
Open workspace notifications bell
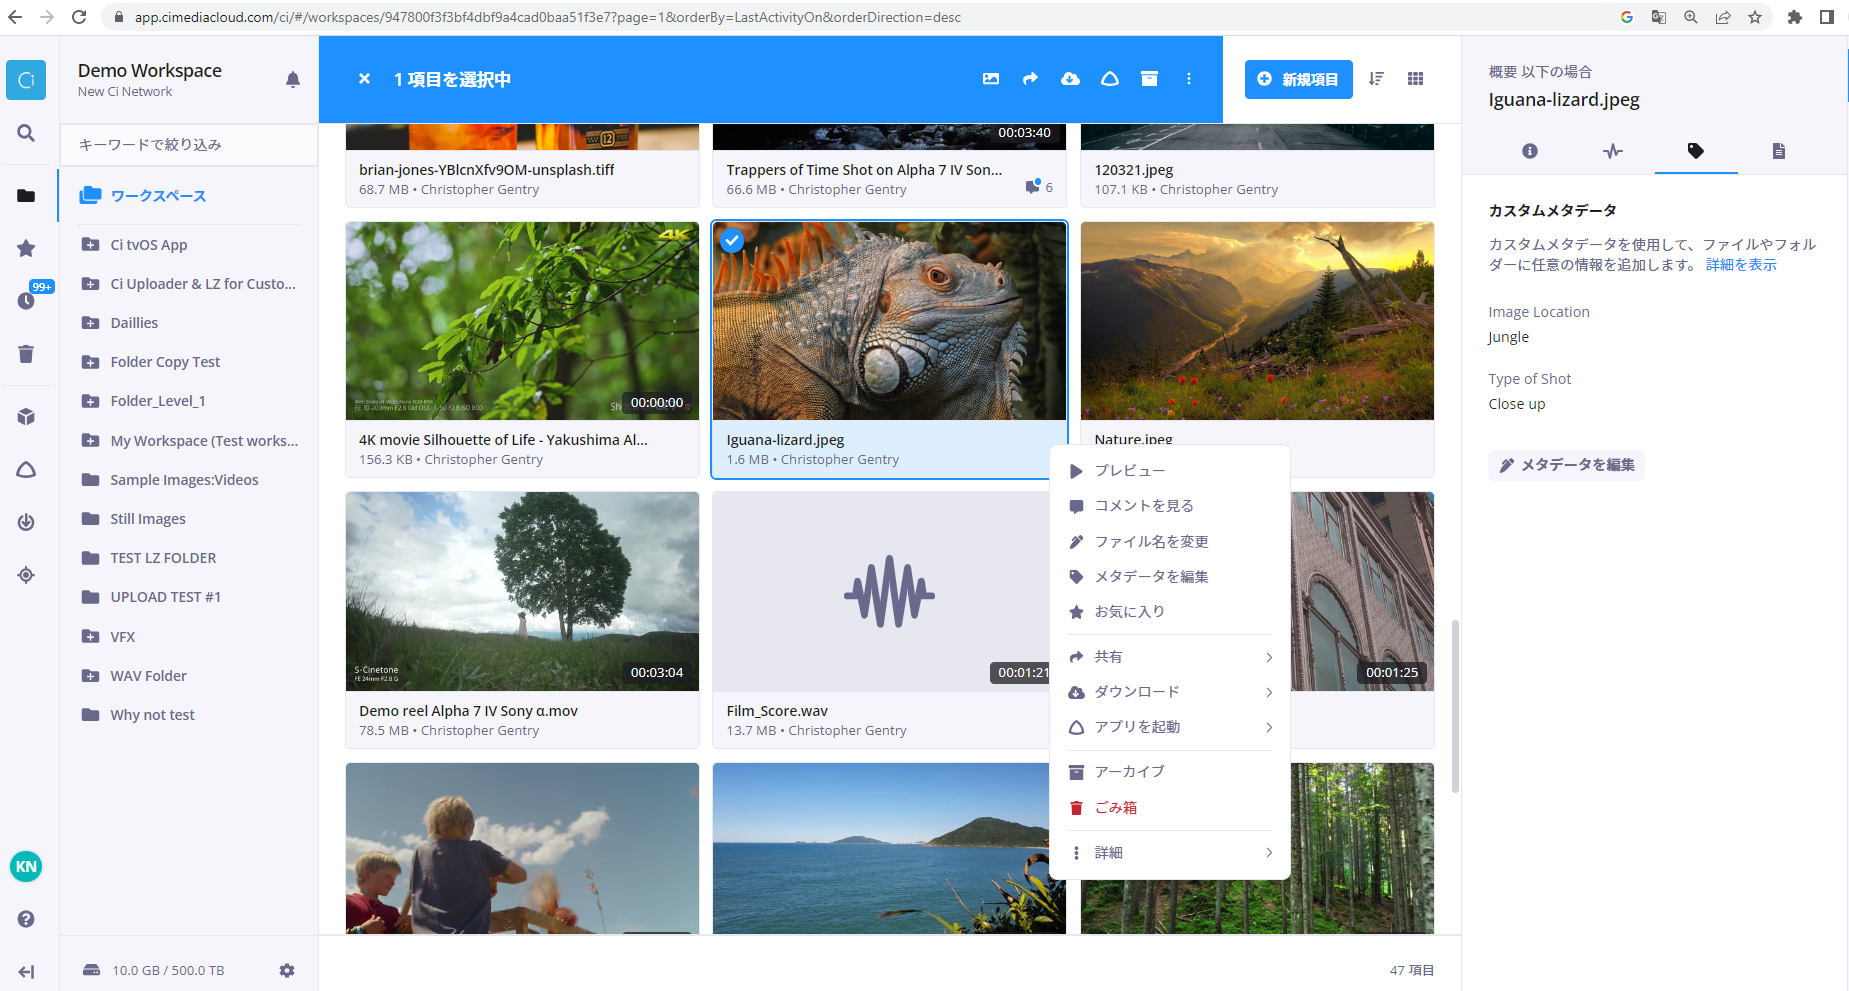293,80
